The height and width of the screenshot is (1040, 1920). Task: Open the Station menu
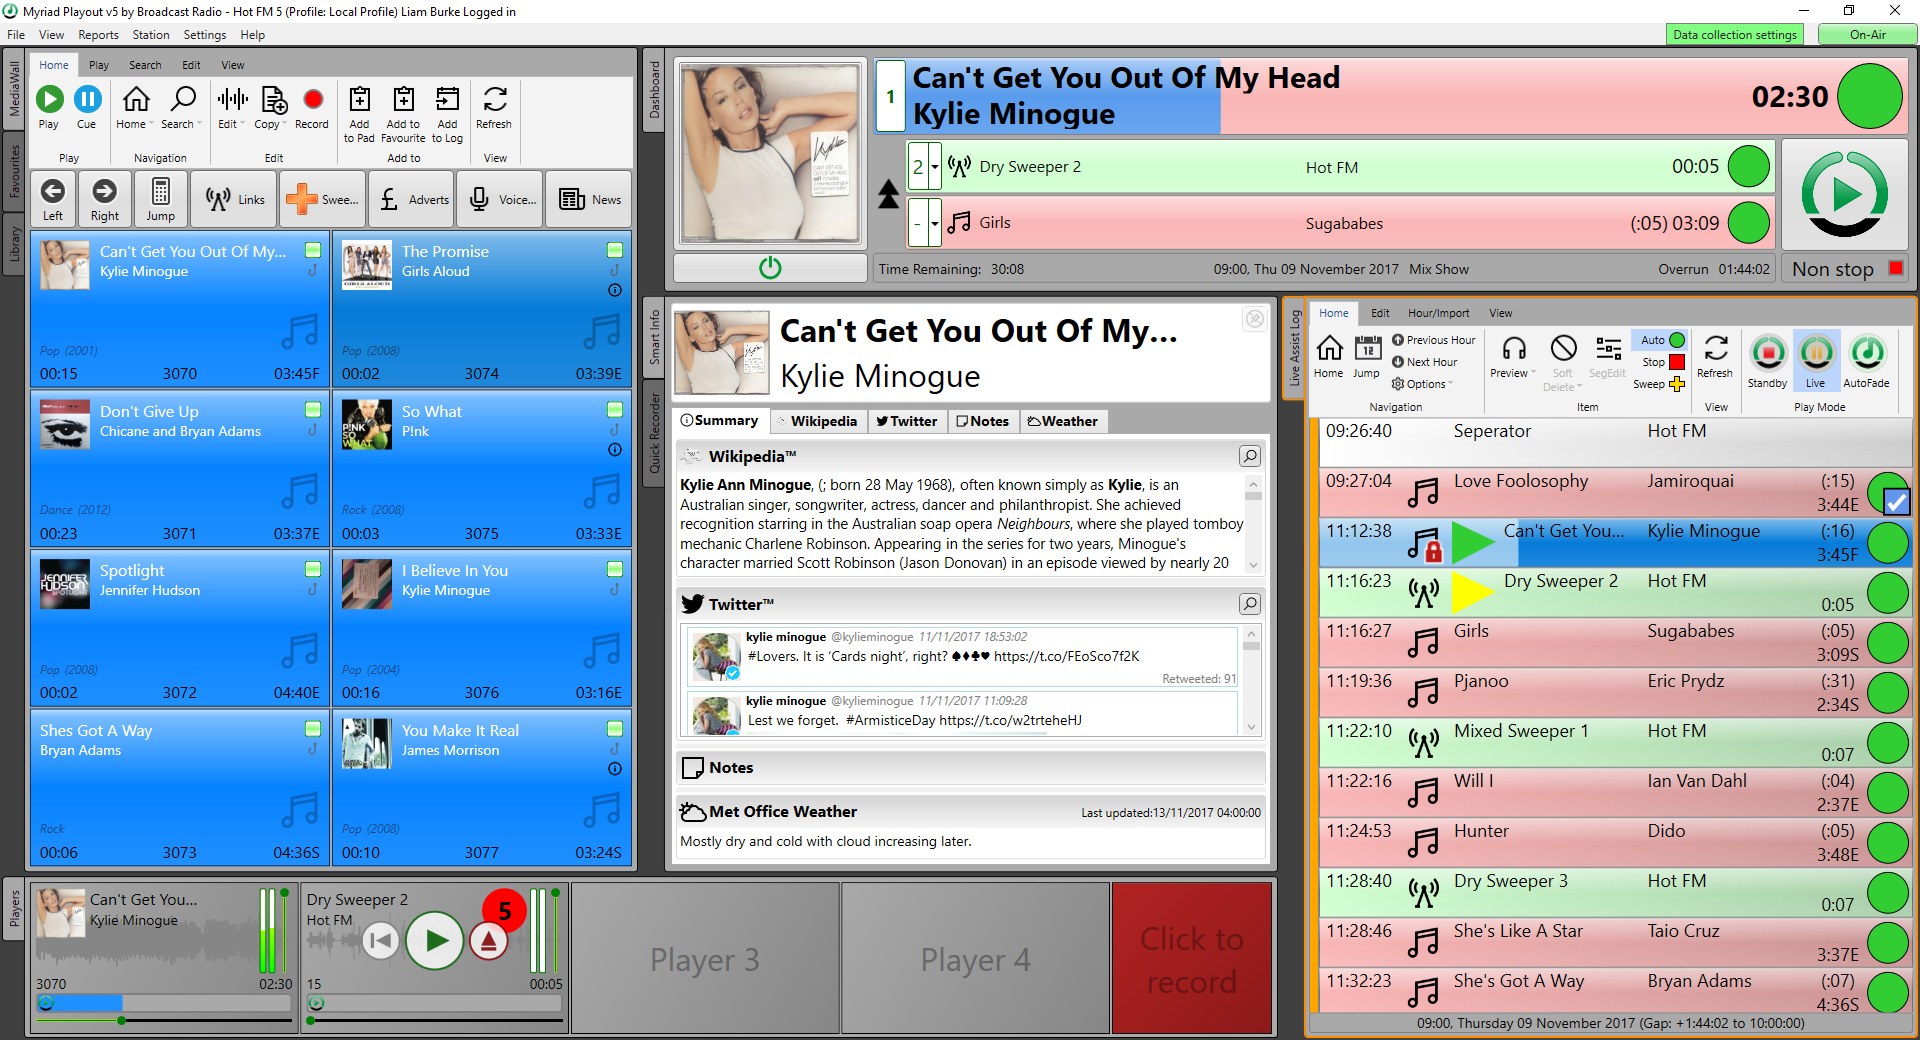(151, 35)
